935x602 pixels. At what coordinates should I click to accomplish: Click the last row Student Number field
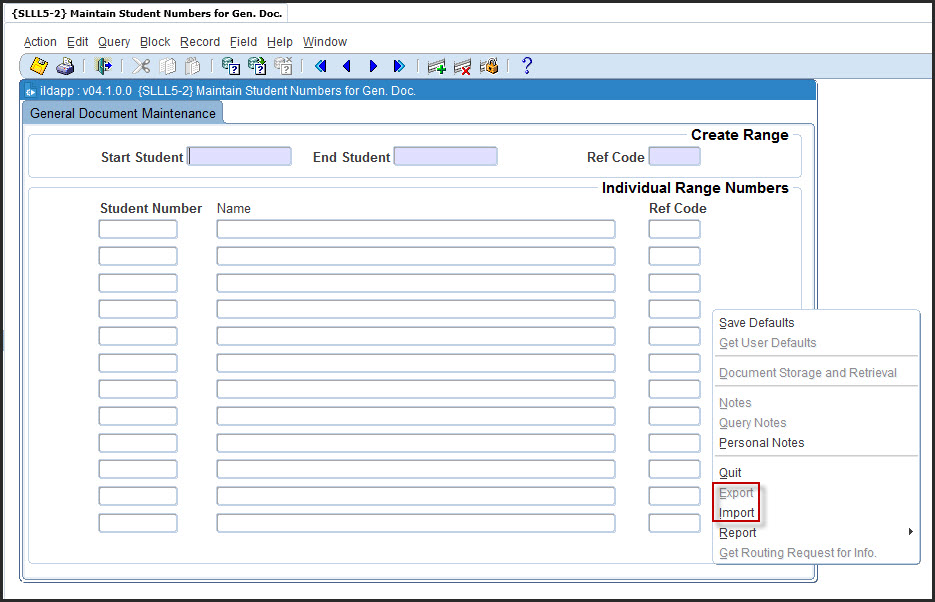click(138, 523)
